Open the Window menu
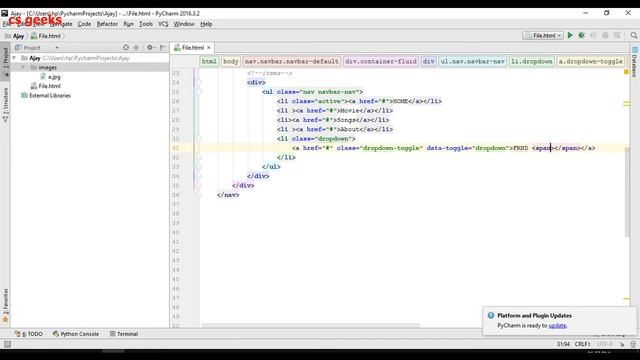The image size is (640, 360). tap(184, 24)
